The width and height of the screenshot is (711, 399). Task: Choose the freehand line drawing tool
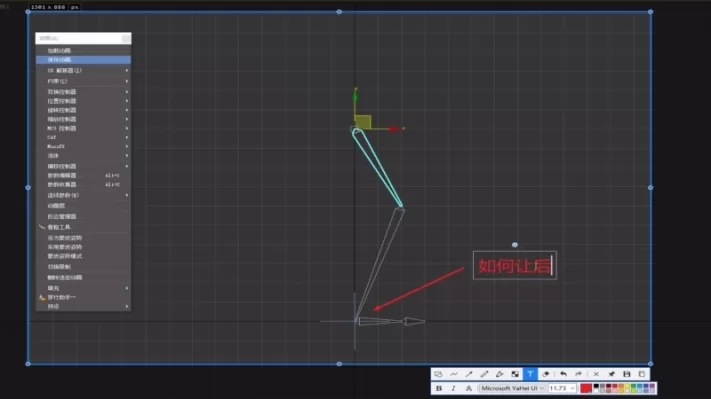click(x=453, y=374)
